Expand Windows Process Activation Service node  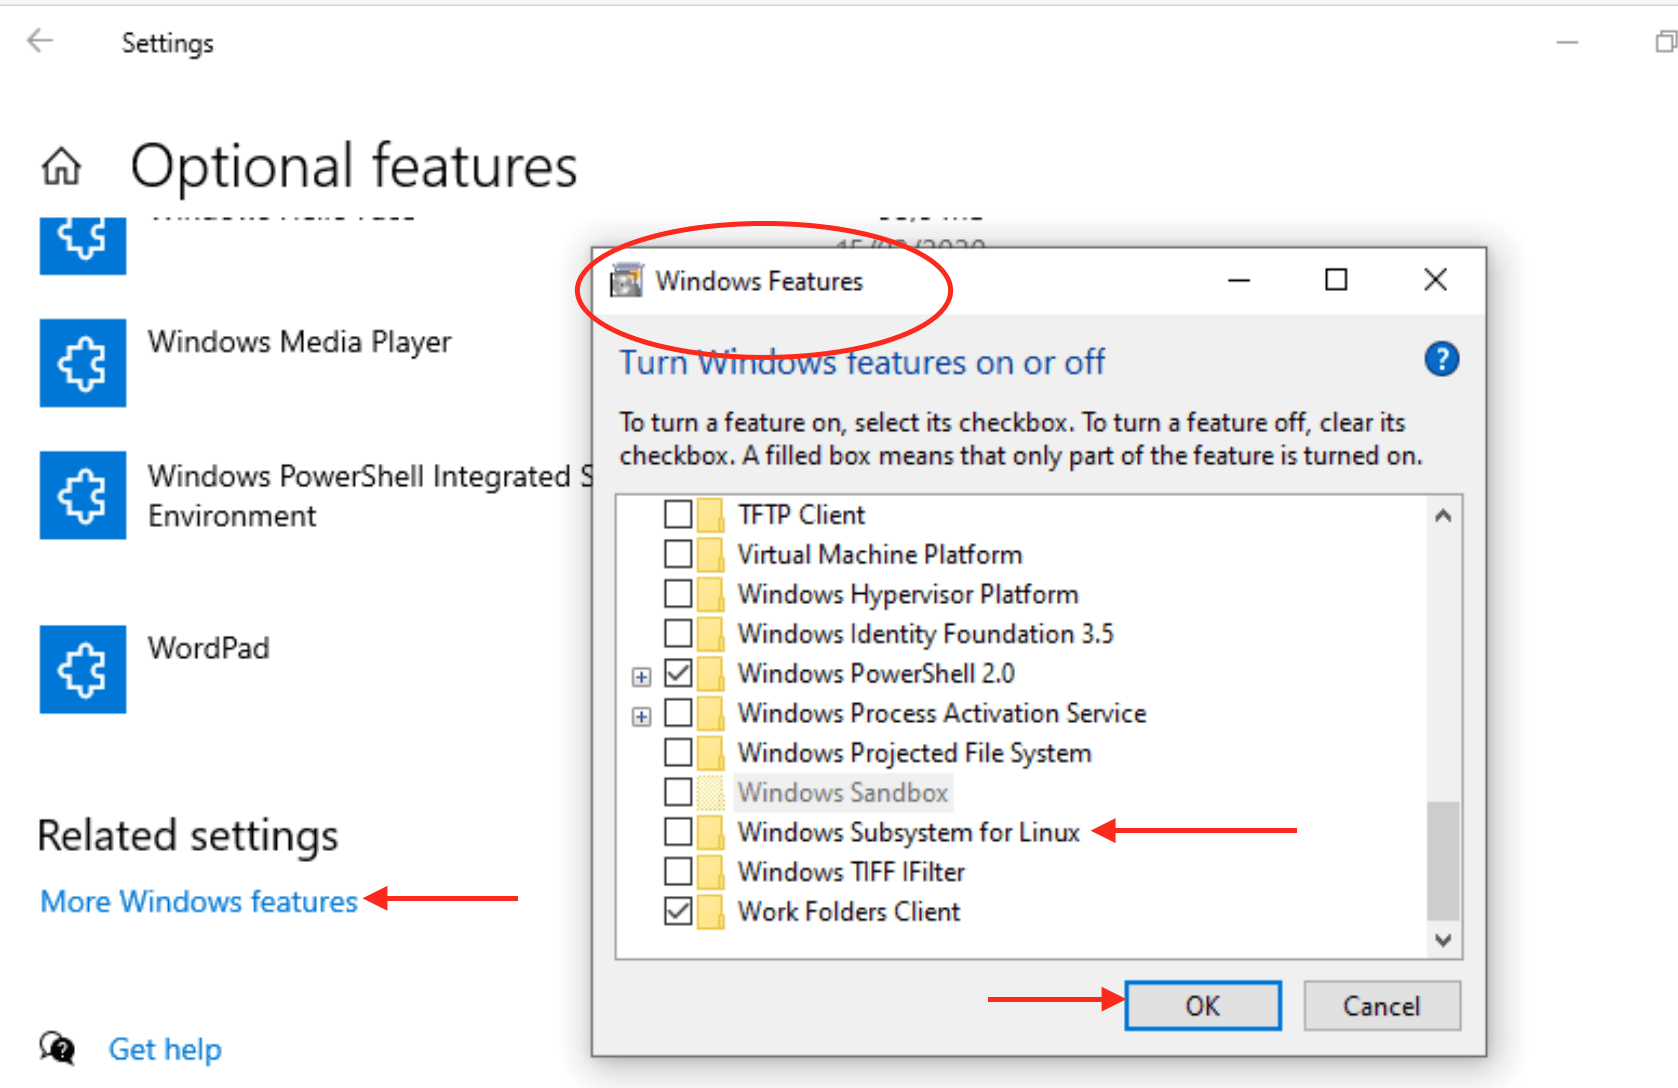coord(642,717)
